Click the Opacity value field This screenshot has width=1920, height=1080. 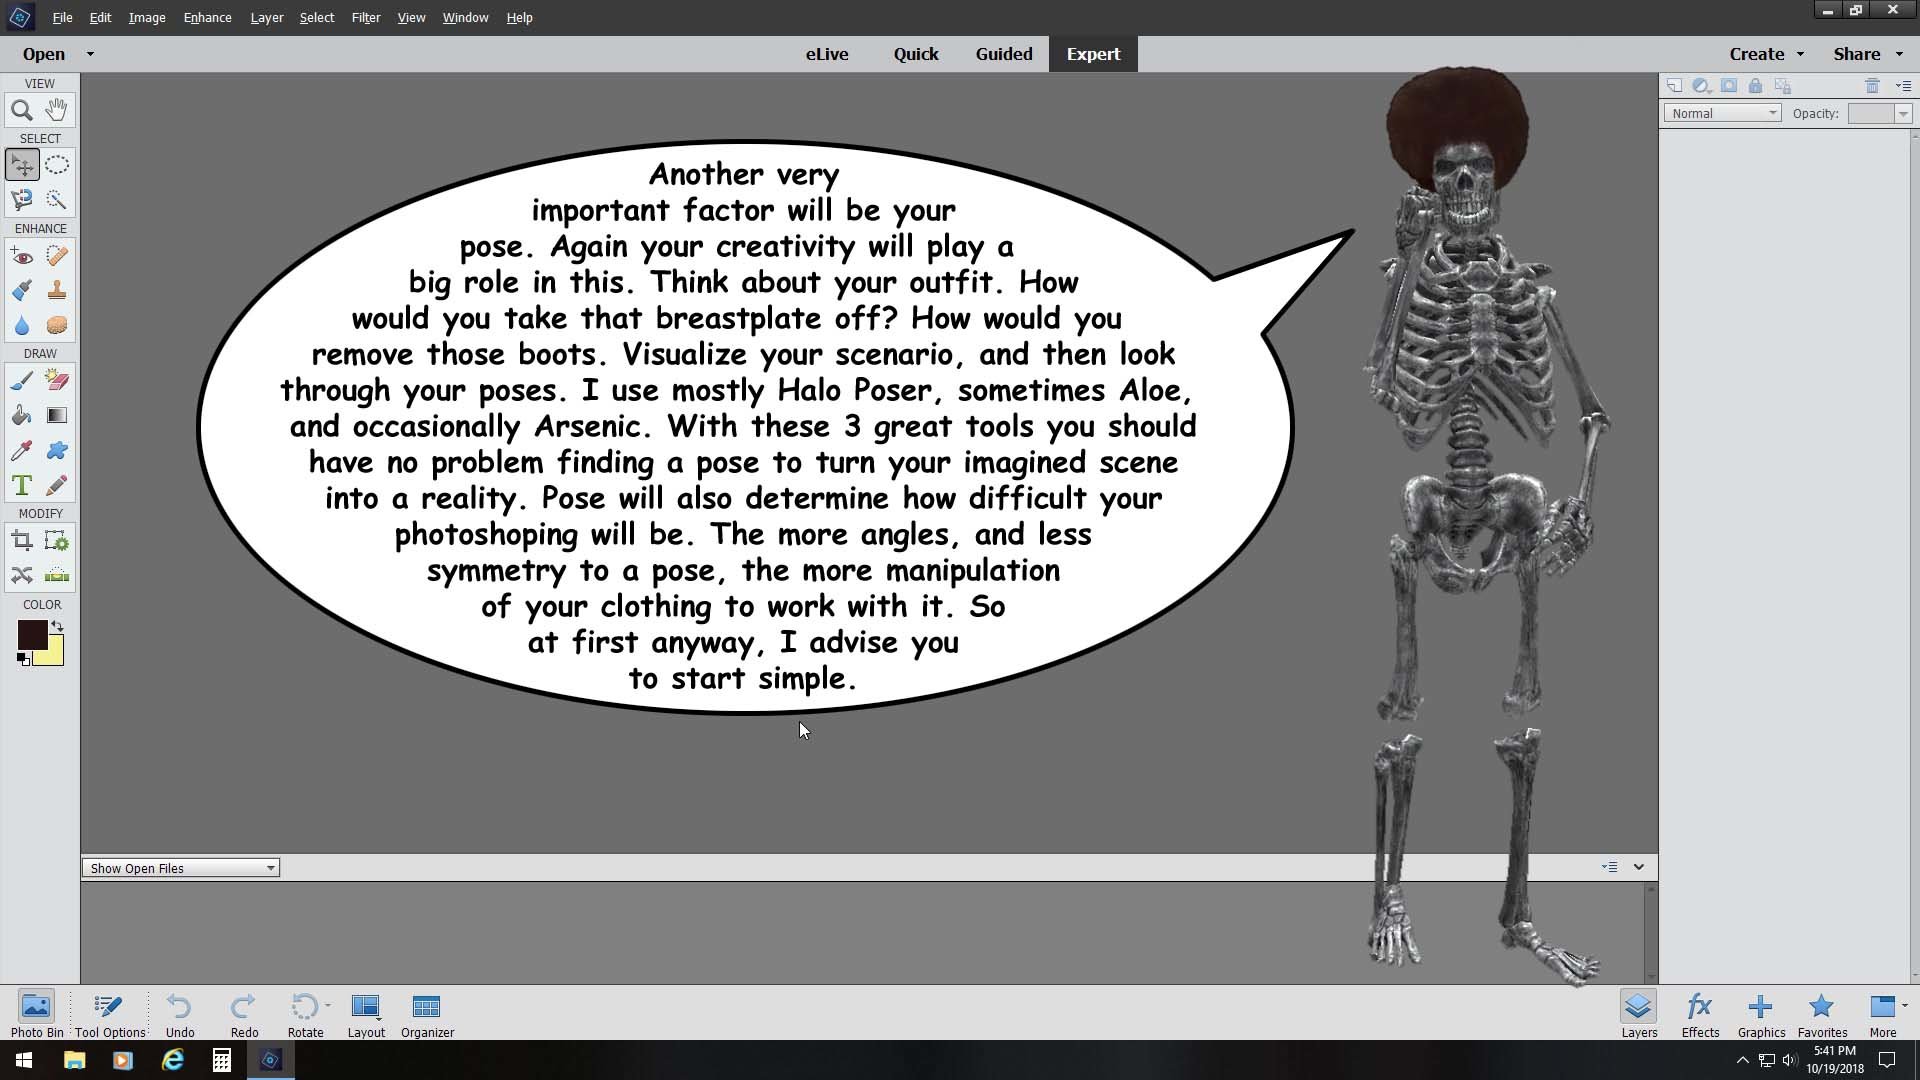click(1870, 113)
